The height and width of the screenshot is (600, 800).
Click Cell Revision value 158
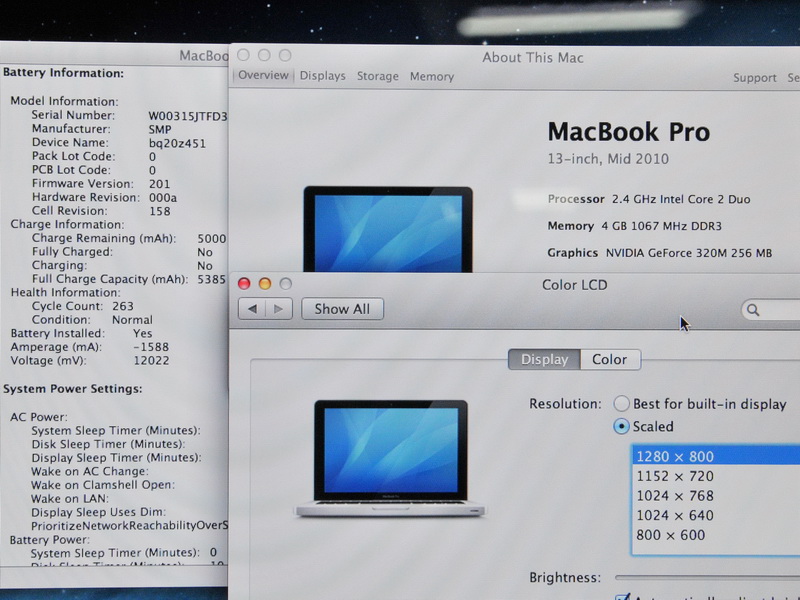pyautogui.click(x=160, y=211)
